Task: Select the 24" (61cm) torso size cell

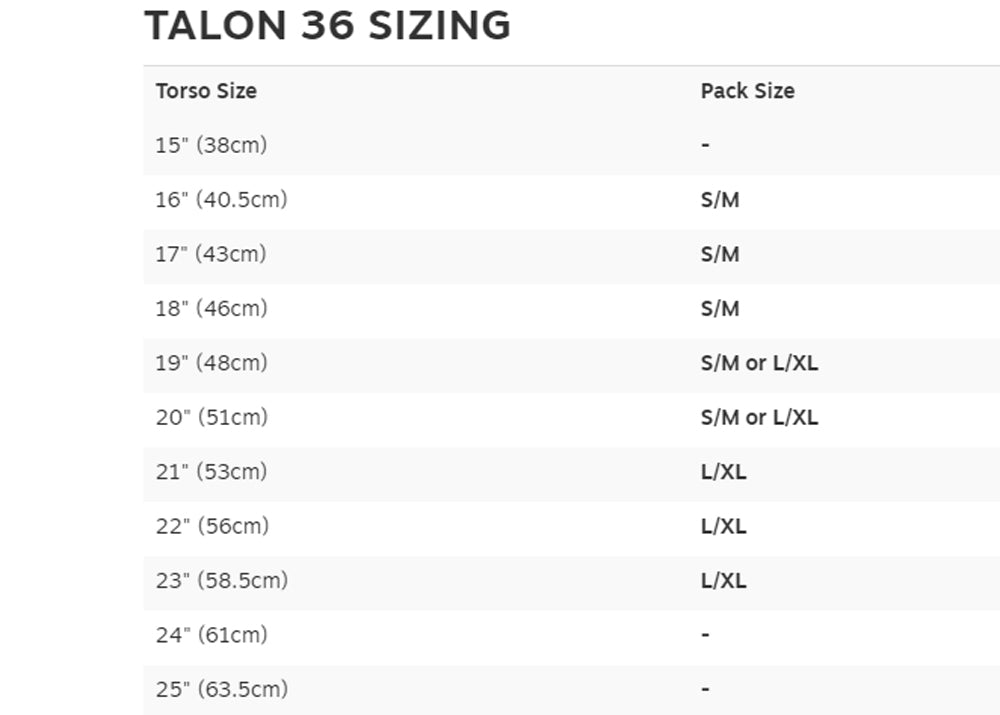Action: (x=211, y=635)
